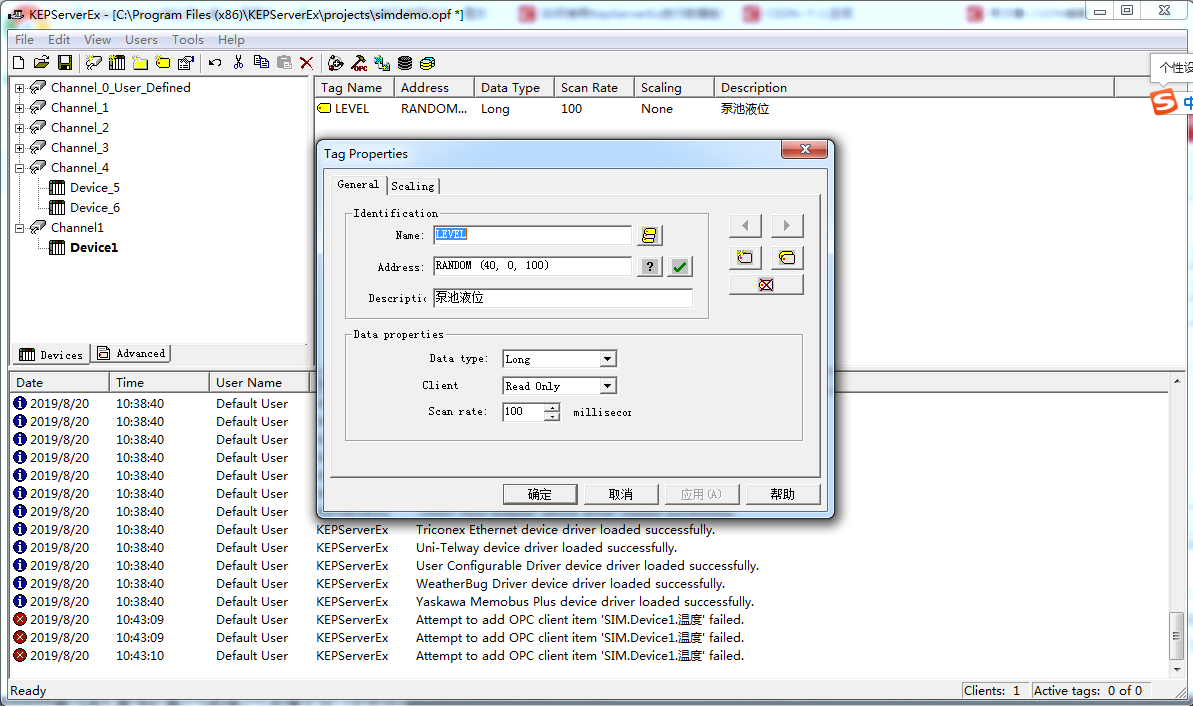
Task: Click the green checkmark address validate button
Action: tap(679, 266)
